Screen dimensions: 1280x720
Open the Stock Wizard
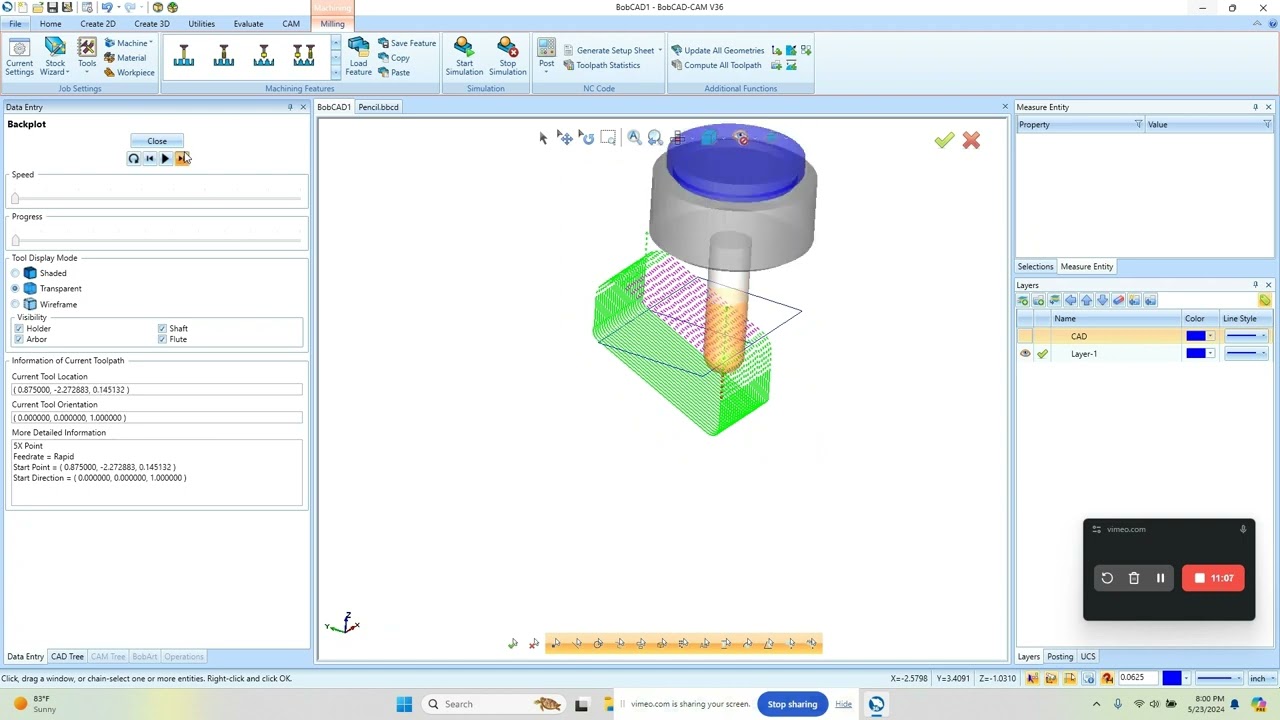tap(55, 57)
